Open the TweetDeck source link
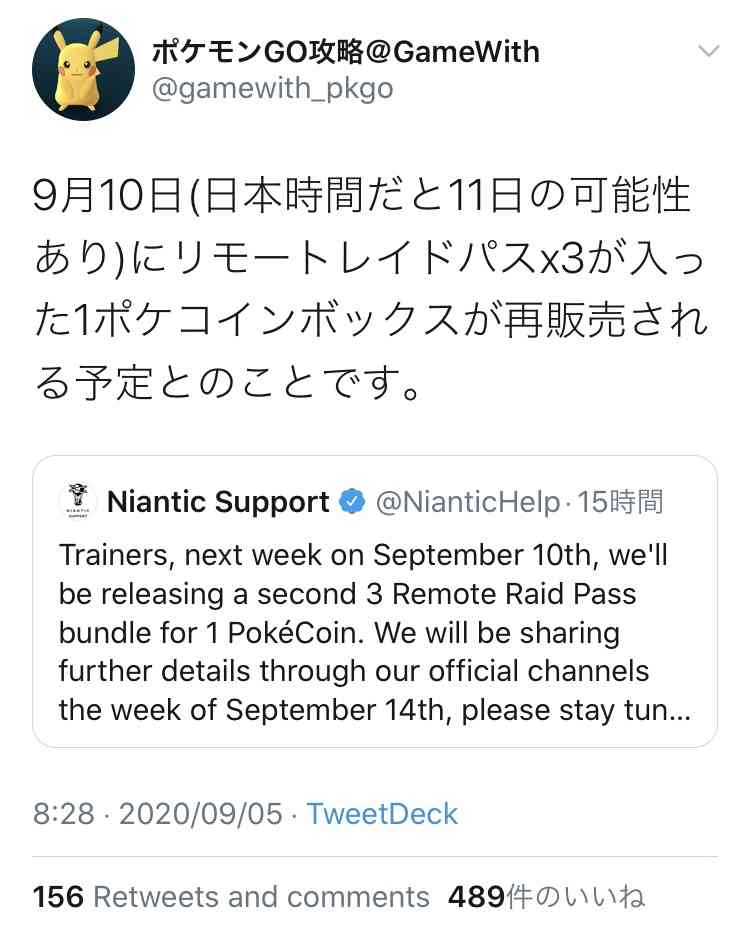 (382, 814)
